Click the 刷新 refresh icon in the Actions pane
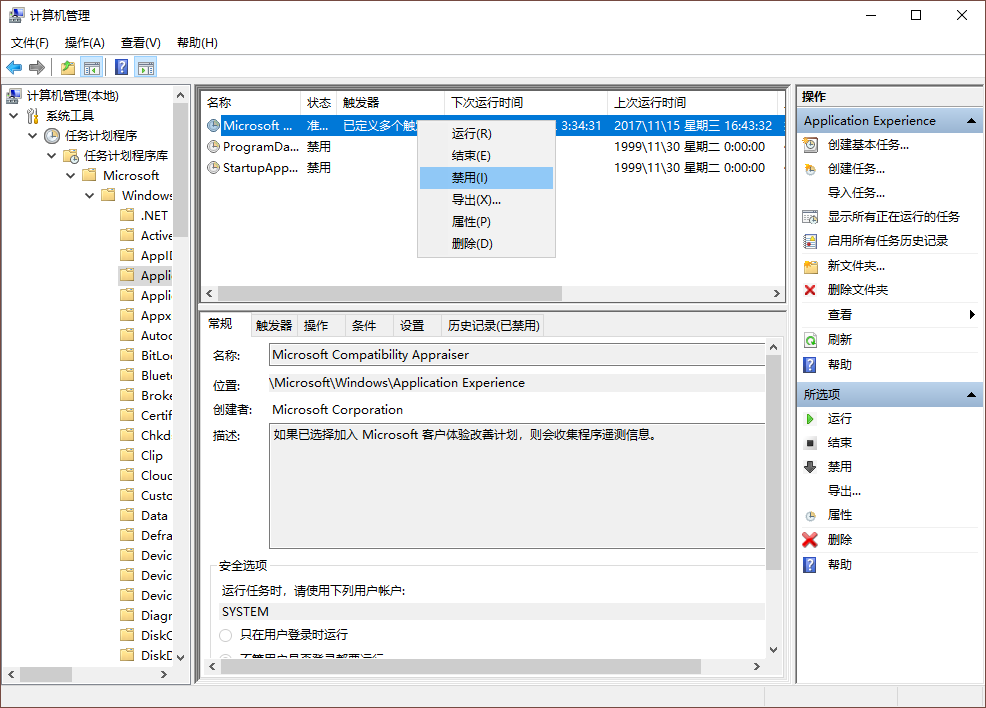 [812, 339]
